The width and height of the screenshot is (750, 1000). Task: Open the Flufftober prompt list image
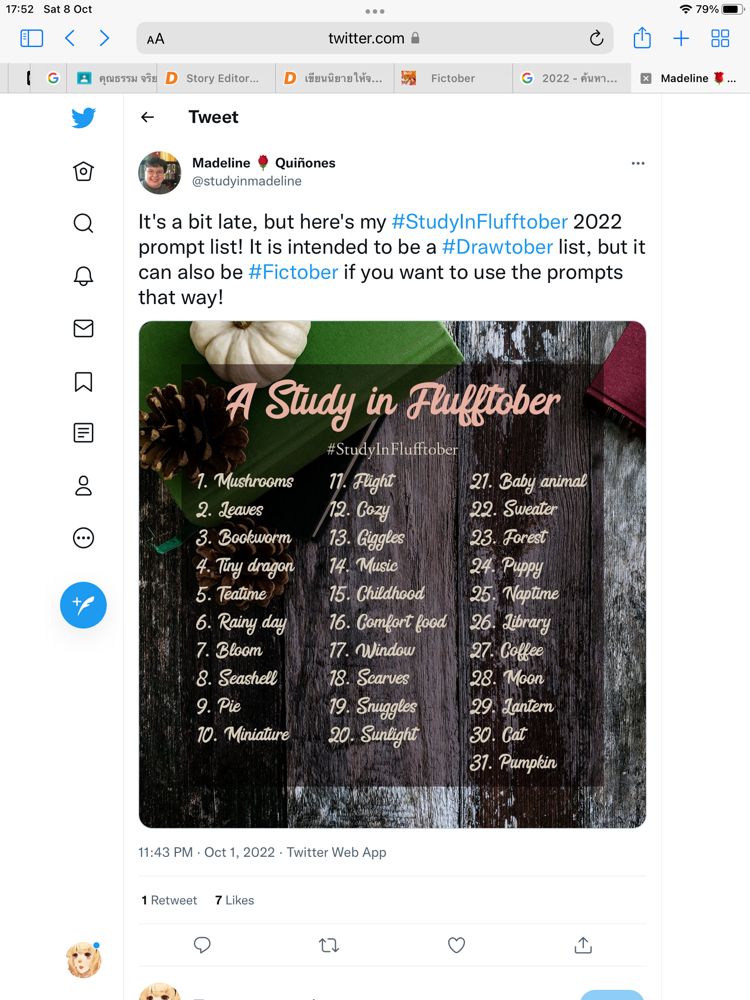click(392, 574)
